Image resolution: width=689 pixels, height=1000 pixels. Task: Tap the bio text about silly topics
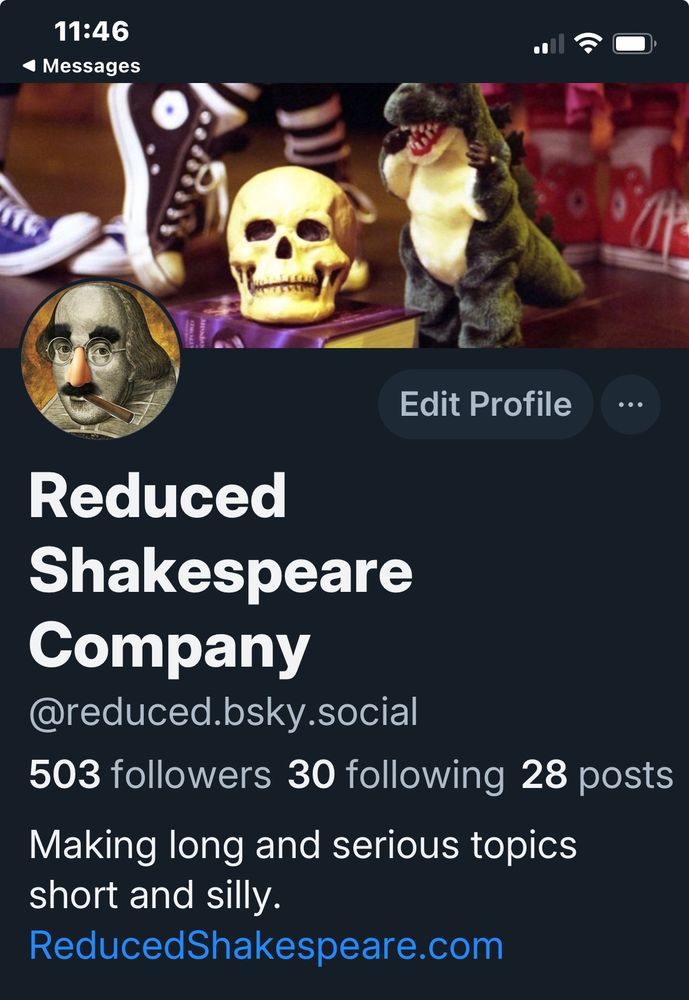click(x=303, y=870)
